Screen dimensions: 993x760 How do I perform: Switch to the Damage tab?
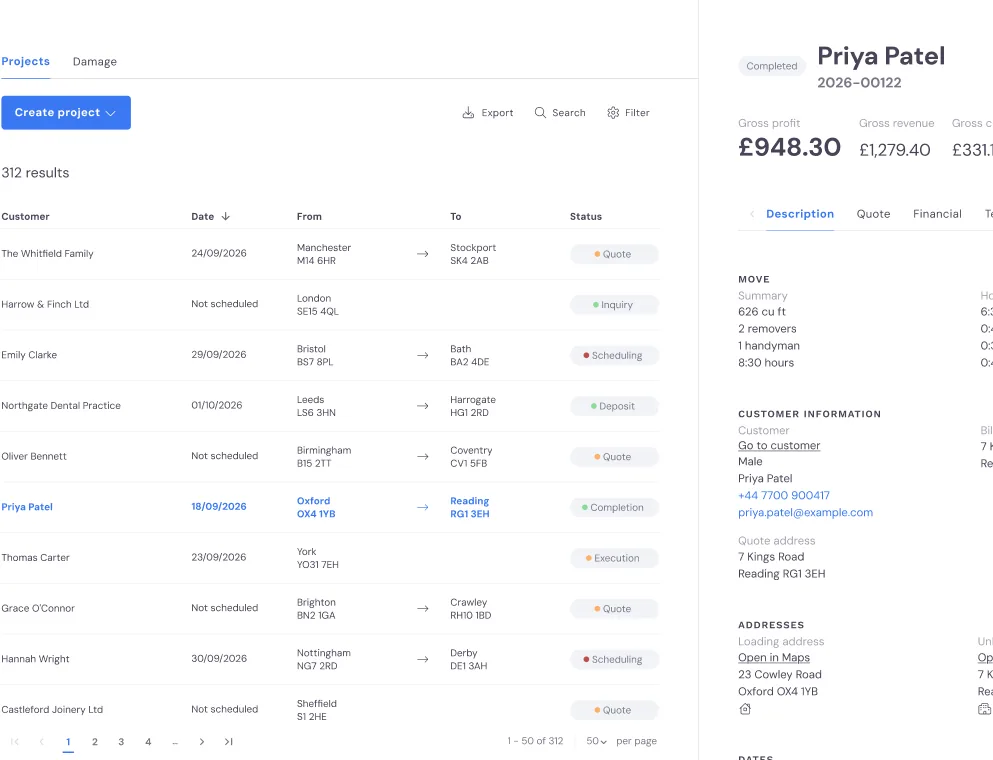(x=95, y=61)
